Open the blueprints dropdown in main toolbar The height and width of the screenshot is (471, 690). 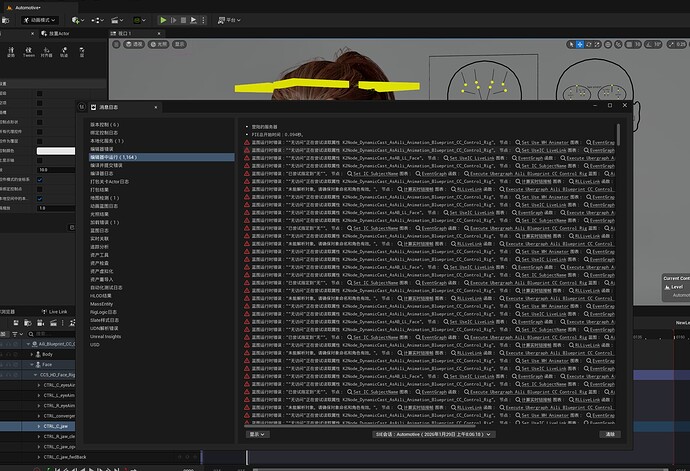click(97, 20)
